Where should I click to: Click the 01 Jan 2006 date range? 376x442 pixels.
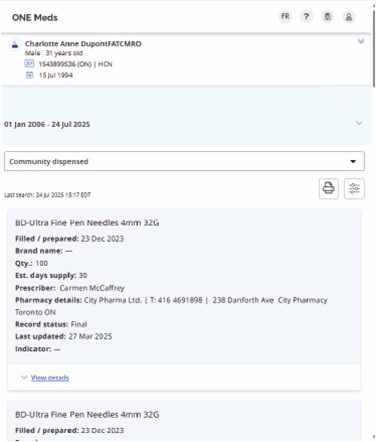47,124
